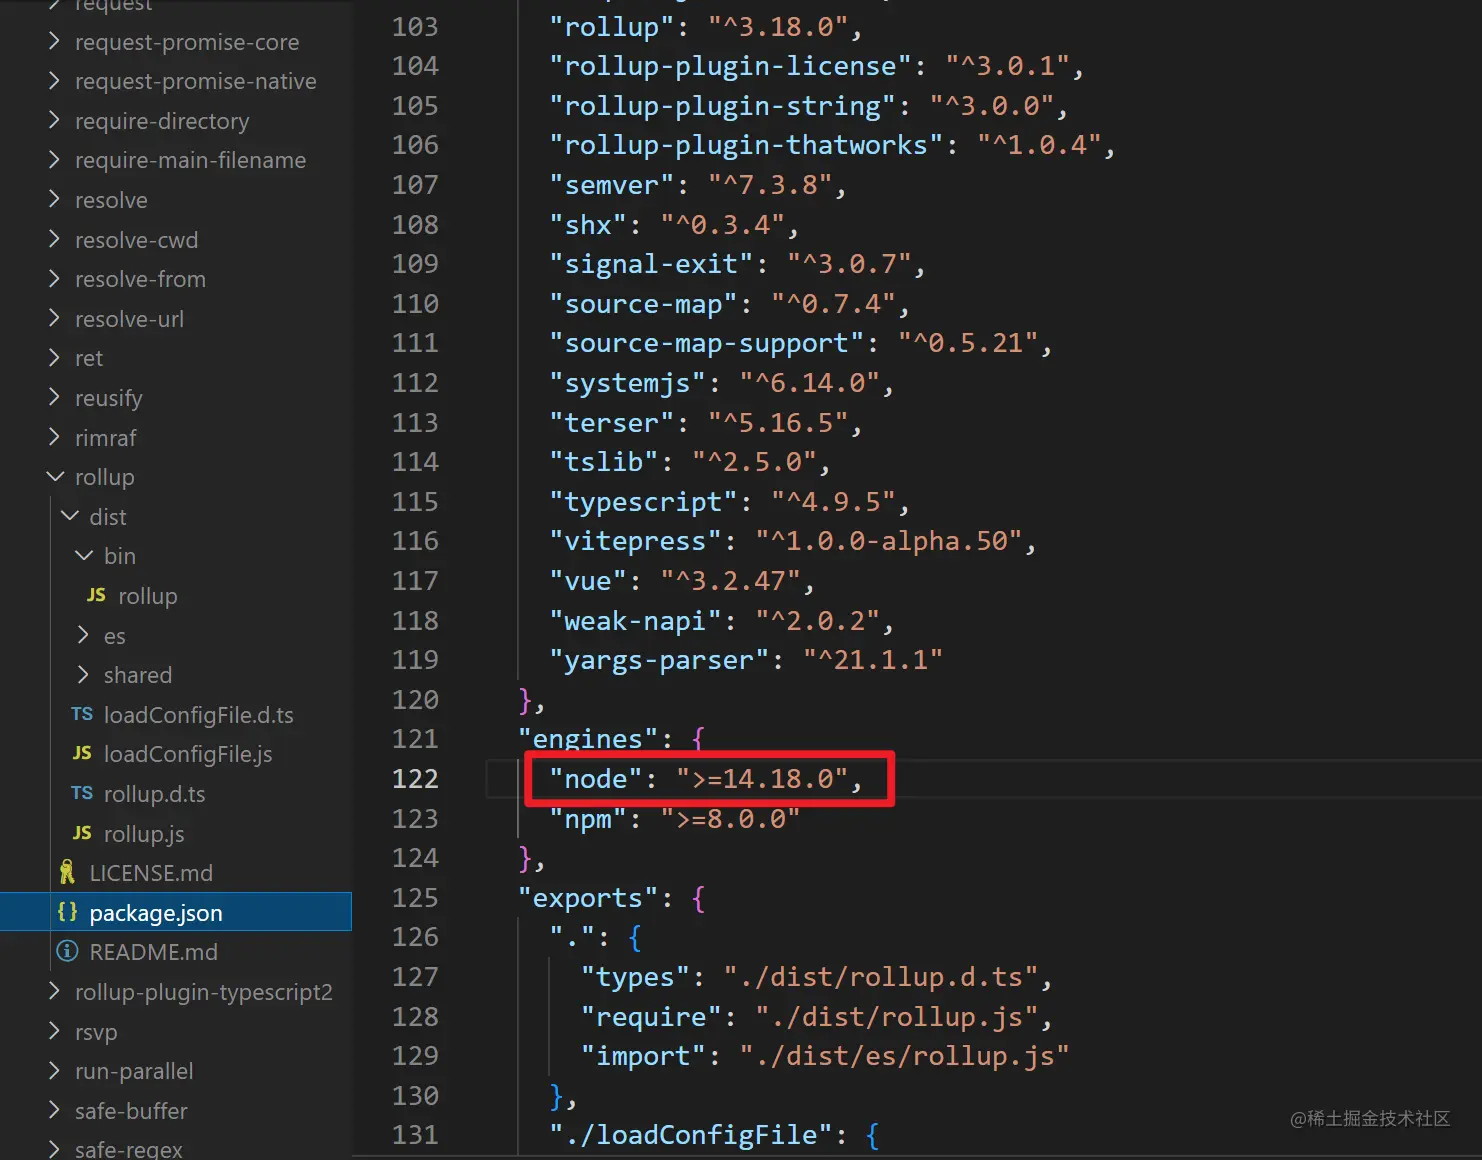Click the ">=14.18.0" version value
1482x1160 pixels.
(762, 778)
